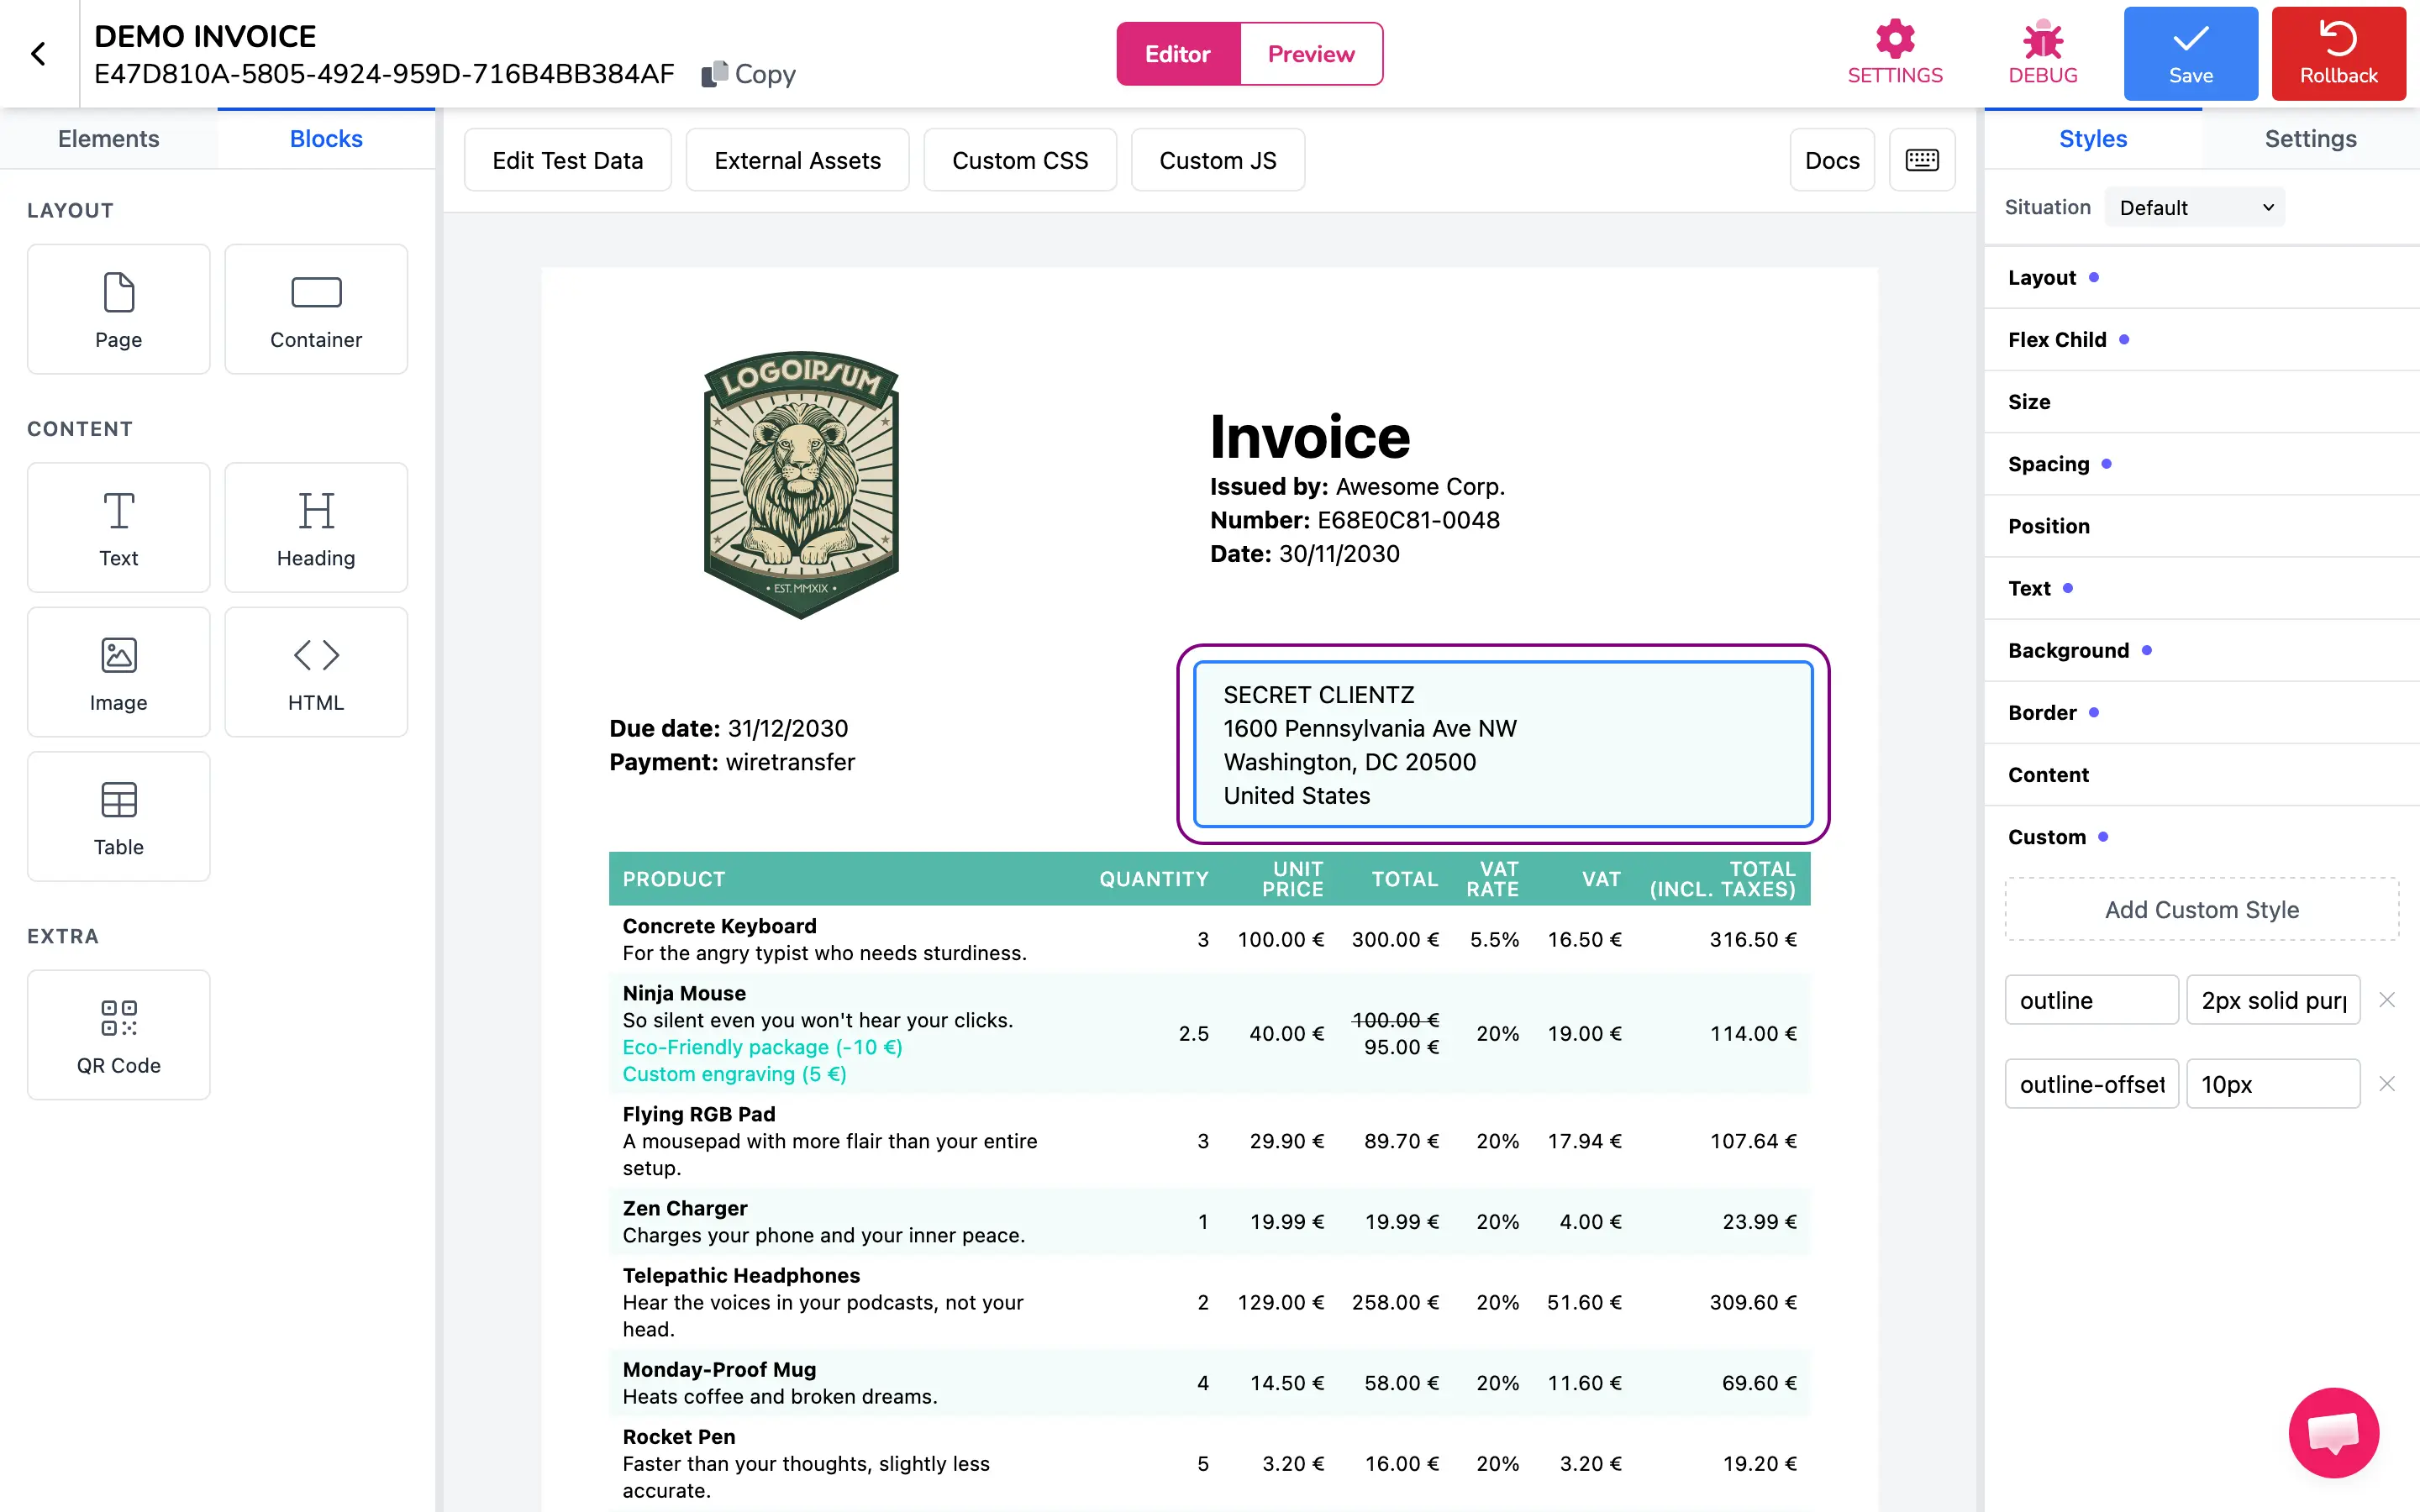This screenshot has width=2420, height=1512.
Task: Click the keyboard shortcuts icon
Action: point(1921,160)
